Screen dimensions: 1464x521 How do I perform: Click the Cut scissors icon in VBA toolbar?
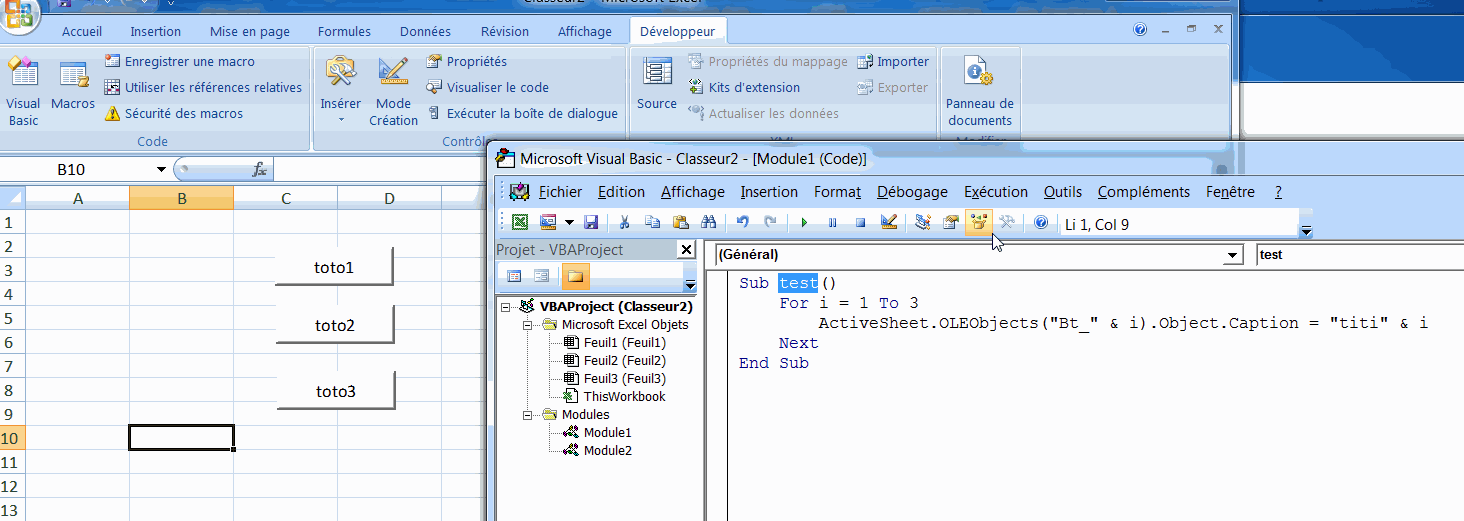(x=624, y=222)
